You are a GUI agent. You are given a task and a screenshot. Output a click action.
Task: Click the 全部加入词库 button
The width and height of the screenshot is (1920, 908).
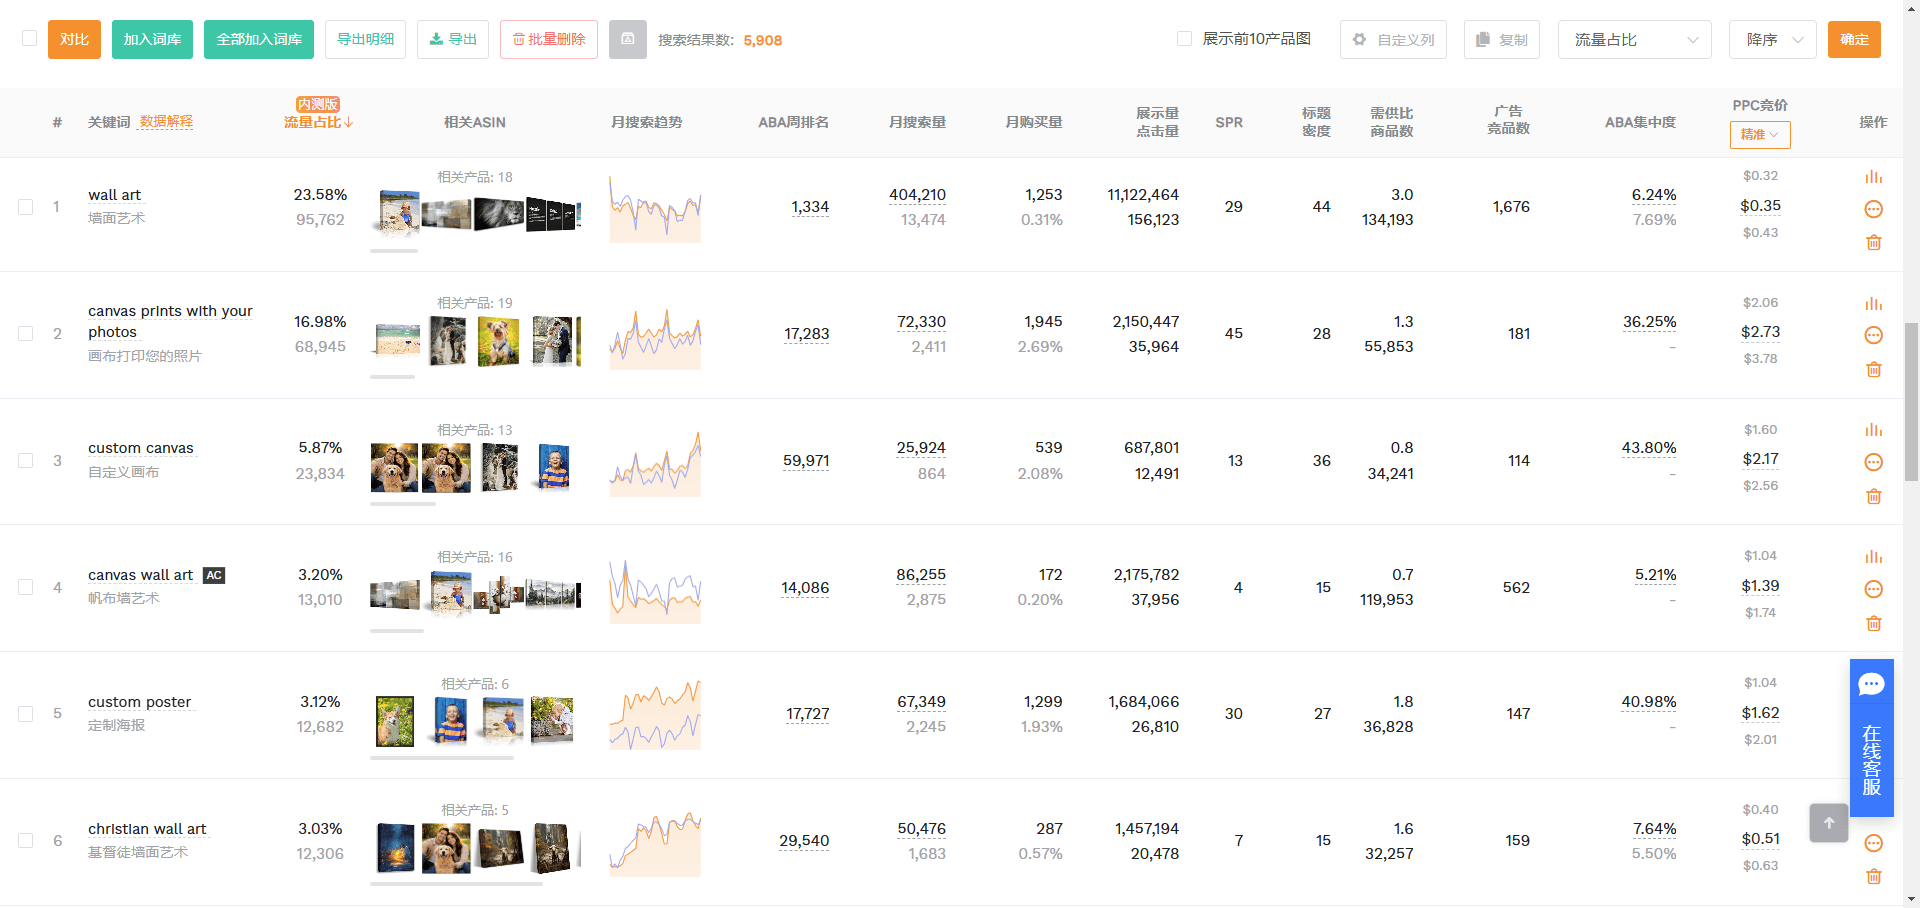(259, 39)
